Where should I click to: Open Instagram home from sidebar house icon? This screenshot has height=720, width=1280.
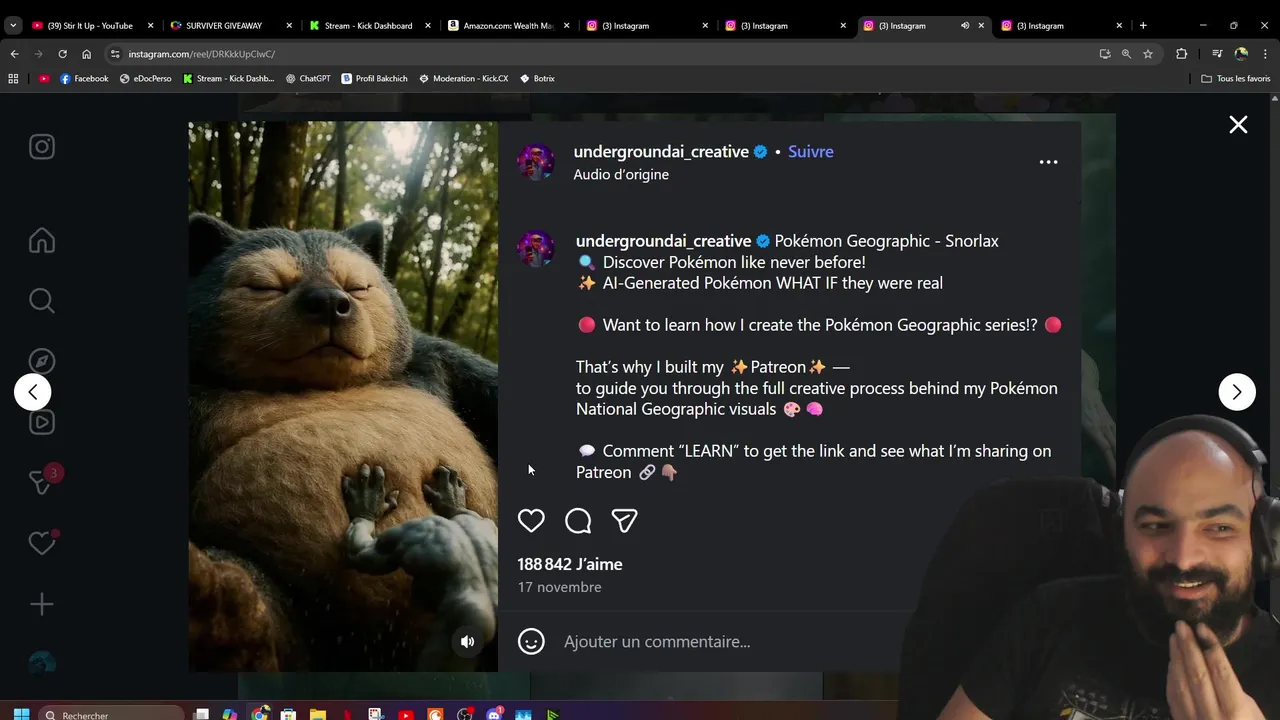coord(42,241)
